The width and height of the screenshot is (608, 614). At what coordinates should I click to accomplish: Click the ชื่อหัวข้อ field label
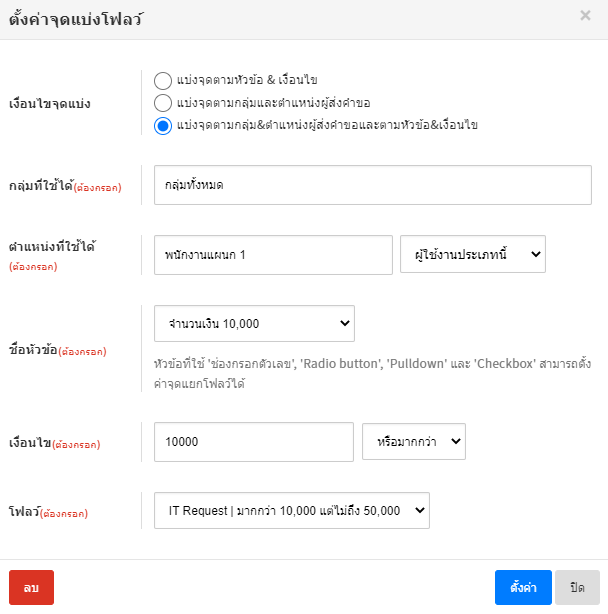(33, 351)
